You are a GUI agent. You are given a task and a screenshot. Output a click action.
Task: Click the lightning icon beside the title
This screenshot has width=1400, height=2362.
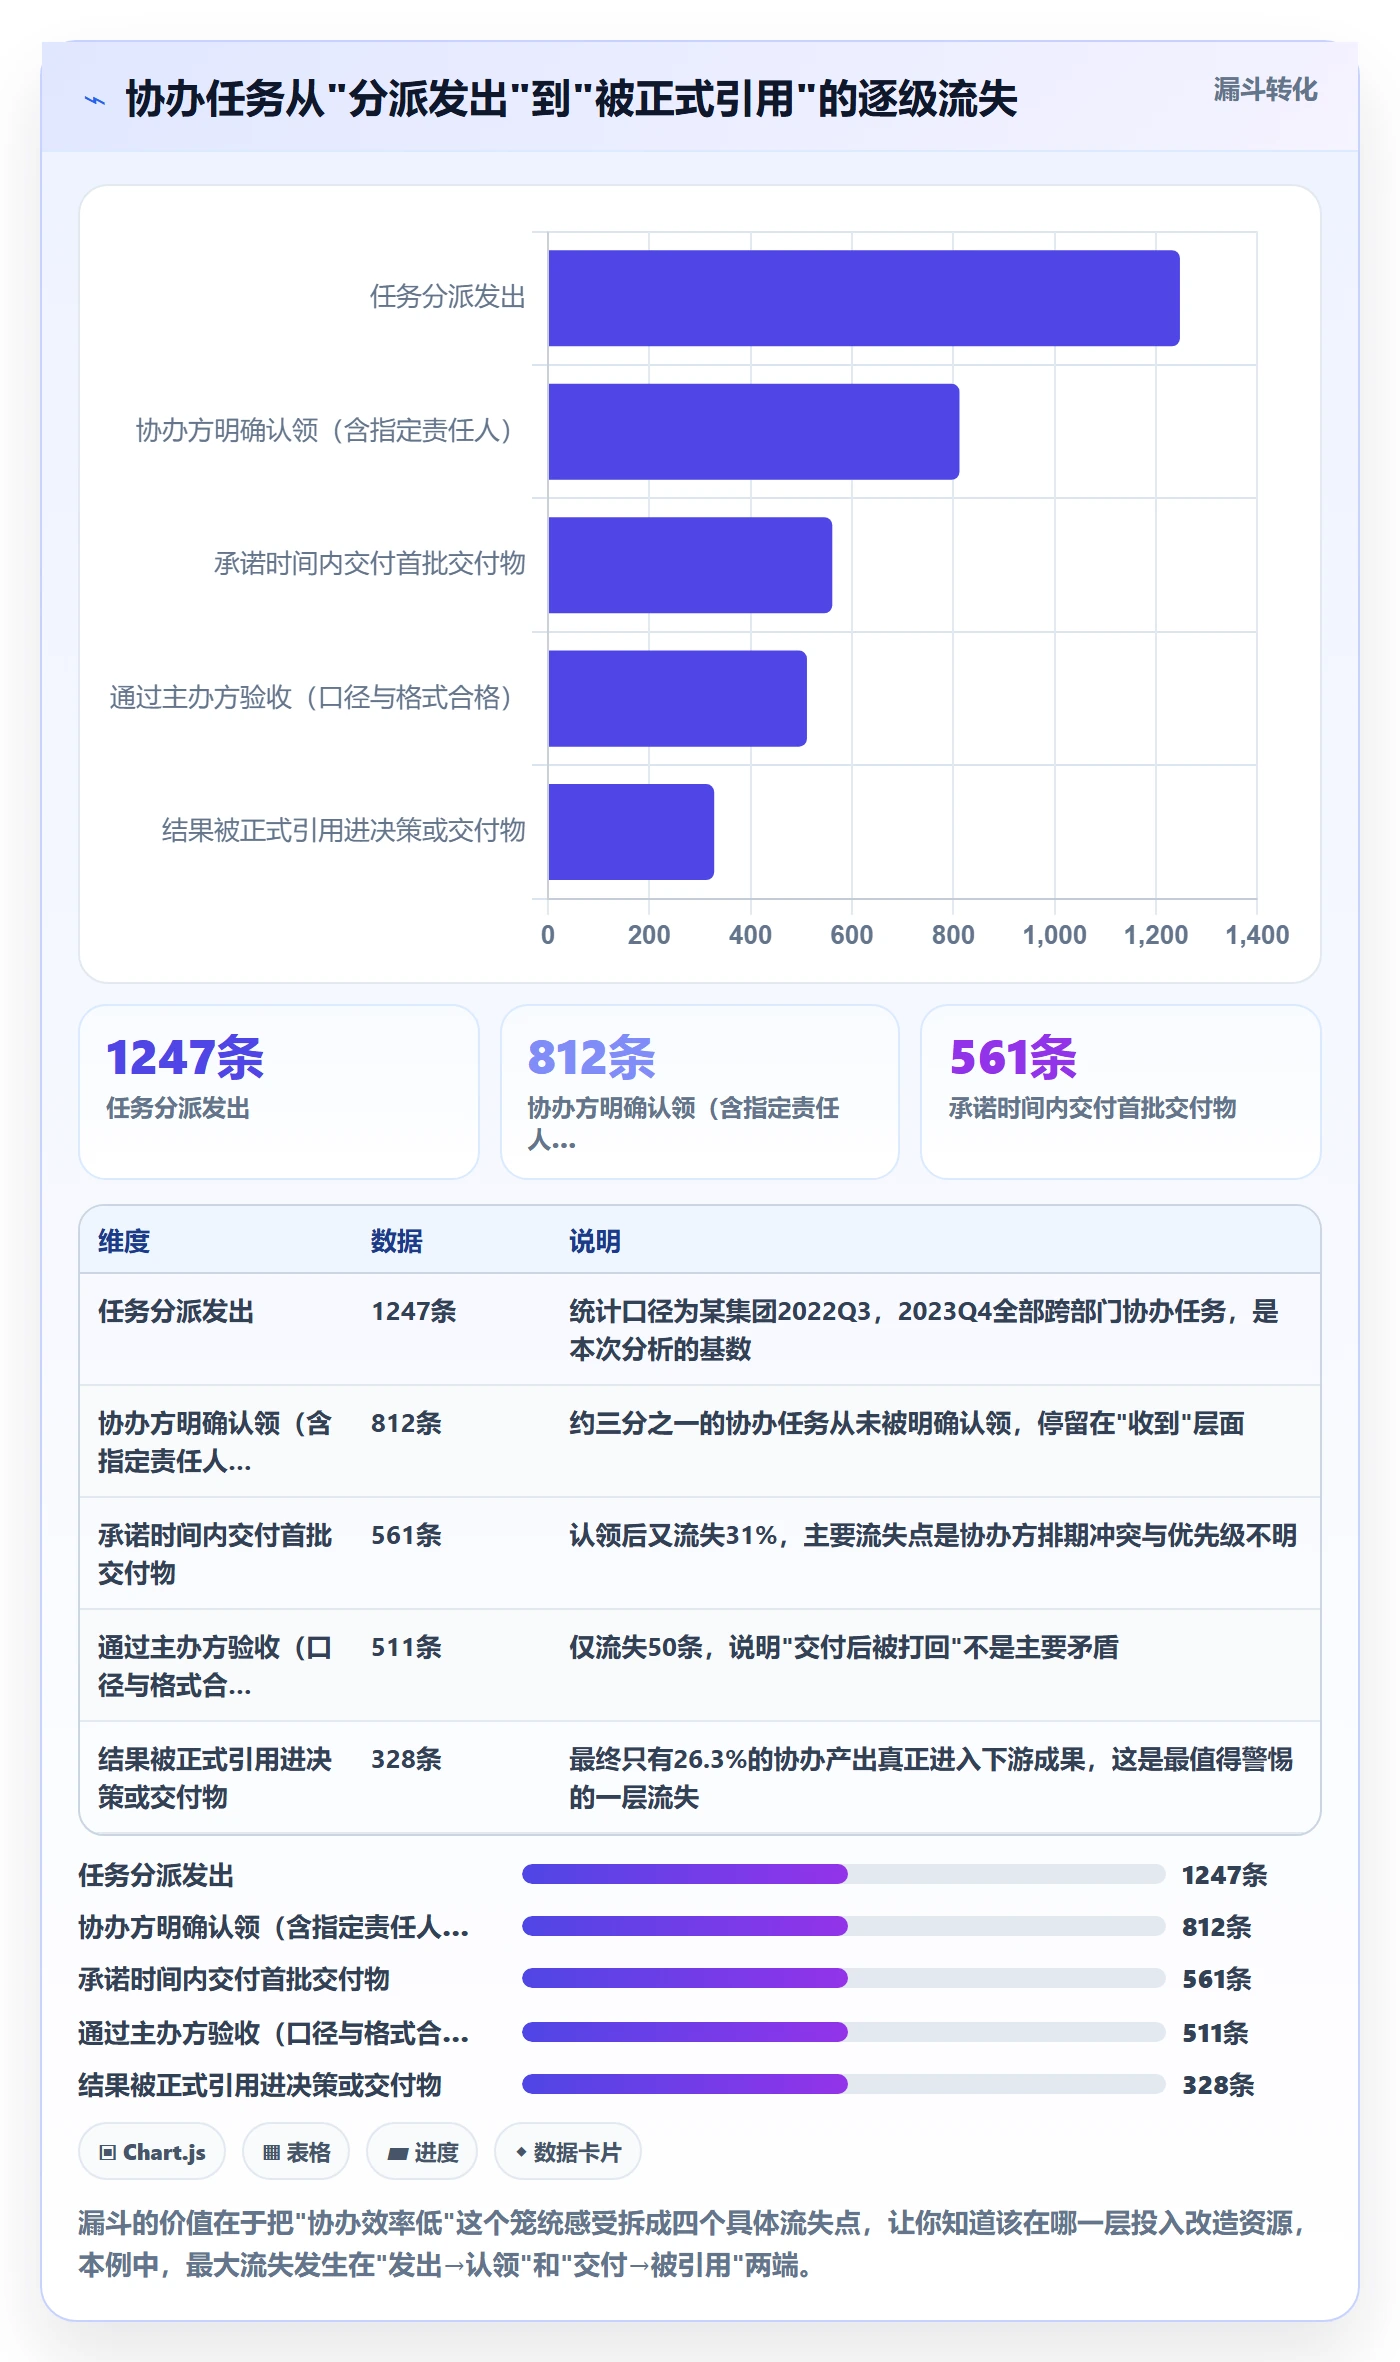[x=95, y=100]
